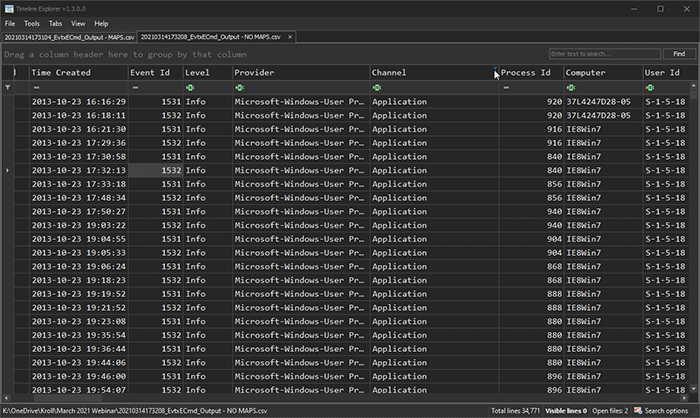Click the Find button
This screenshot has height=418, width=700.
click(x=679, y=54)
